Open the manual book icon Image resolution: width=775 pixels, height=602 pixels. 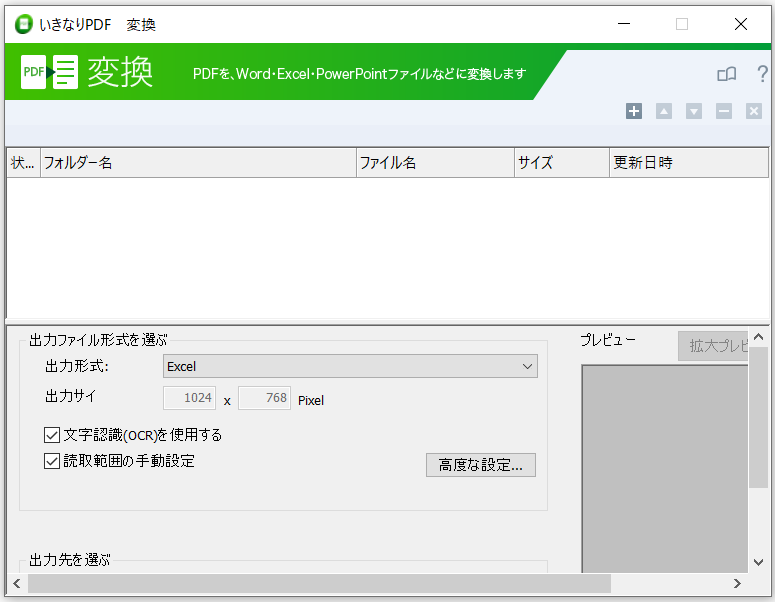[x=727, y=74]
